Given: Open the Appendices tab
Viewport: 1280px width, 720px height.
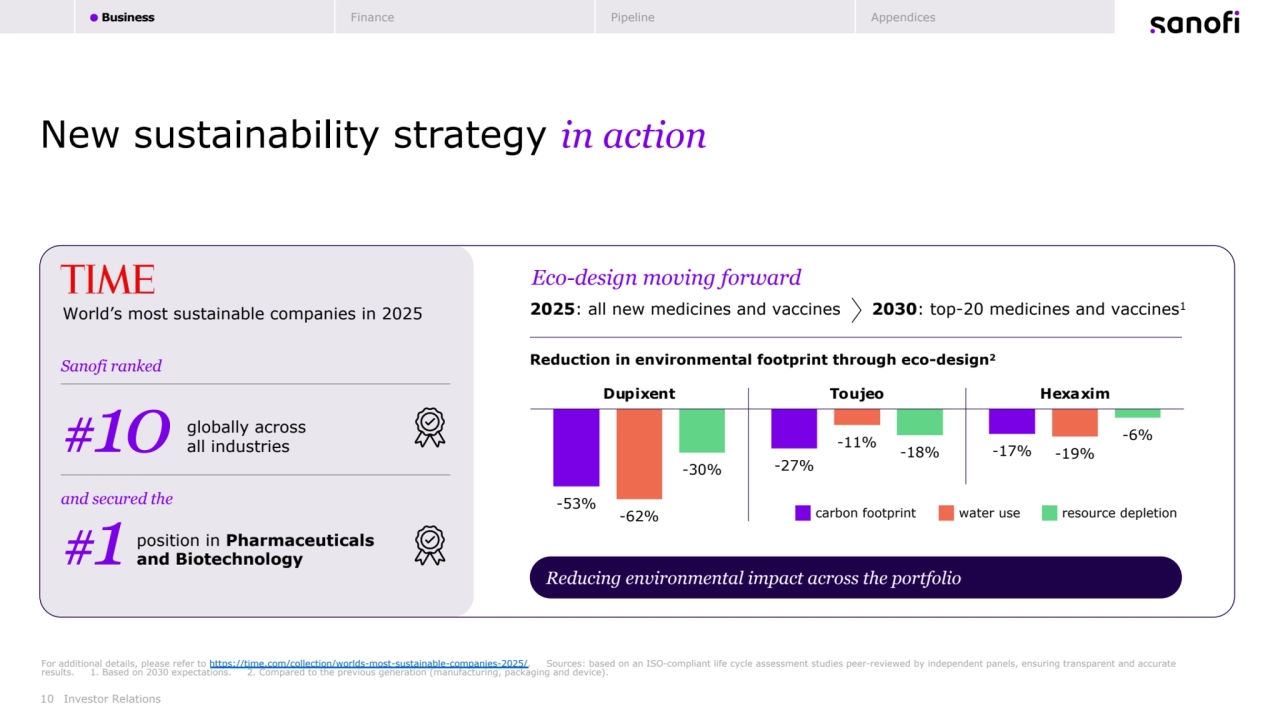Looking at the screenshot, I should 985,17.
